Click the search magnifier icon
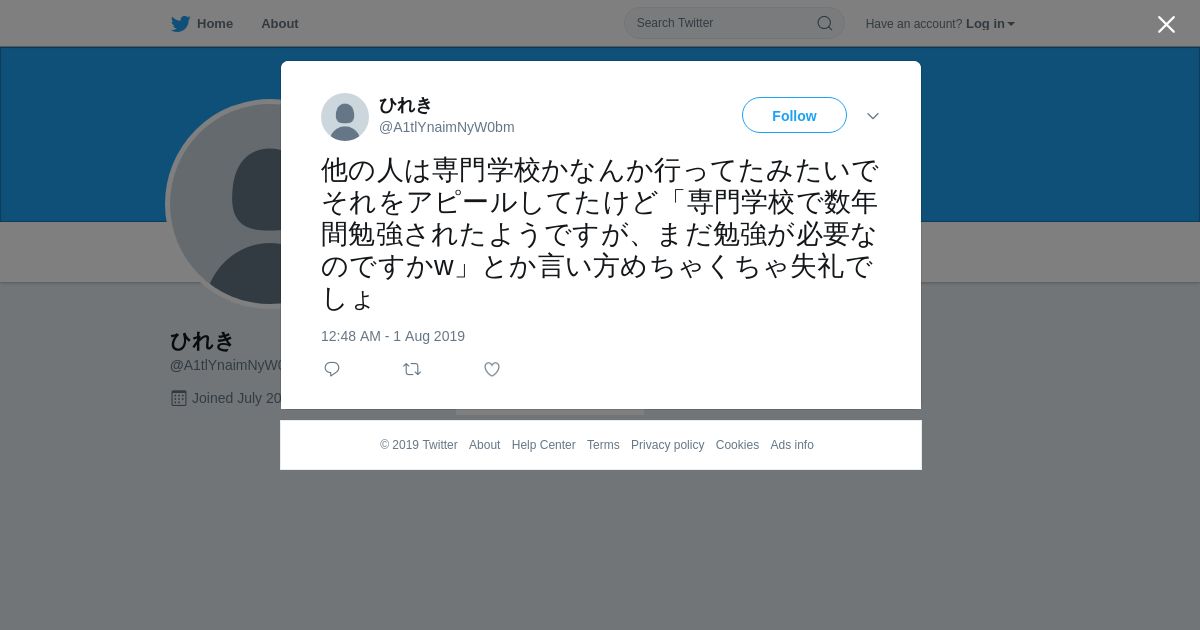Image resolution: width=1200 pixels, height=630 pixels. tap(825, 23)
